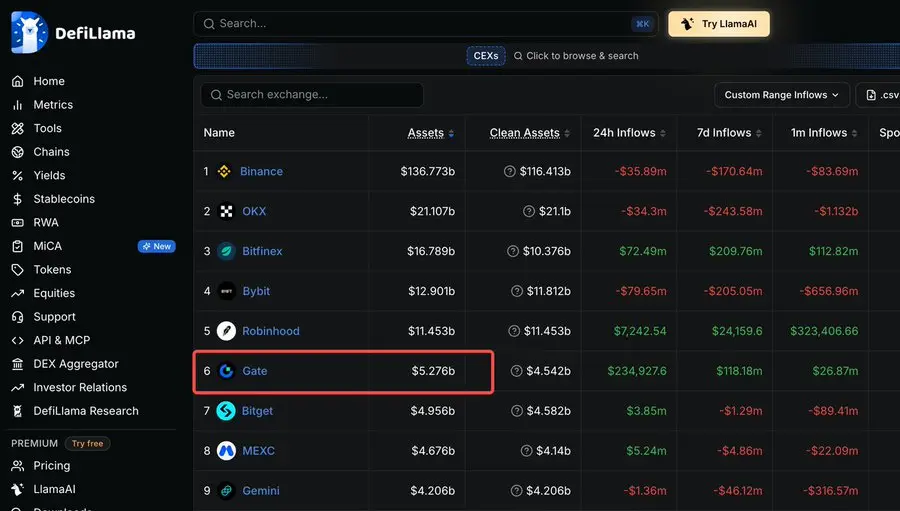
Task: Focus the top Search field
Action: tap(426, 24)
